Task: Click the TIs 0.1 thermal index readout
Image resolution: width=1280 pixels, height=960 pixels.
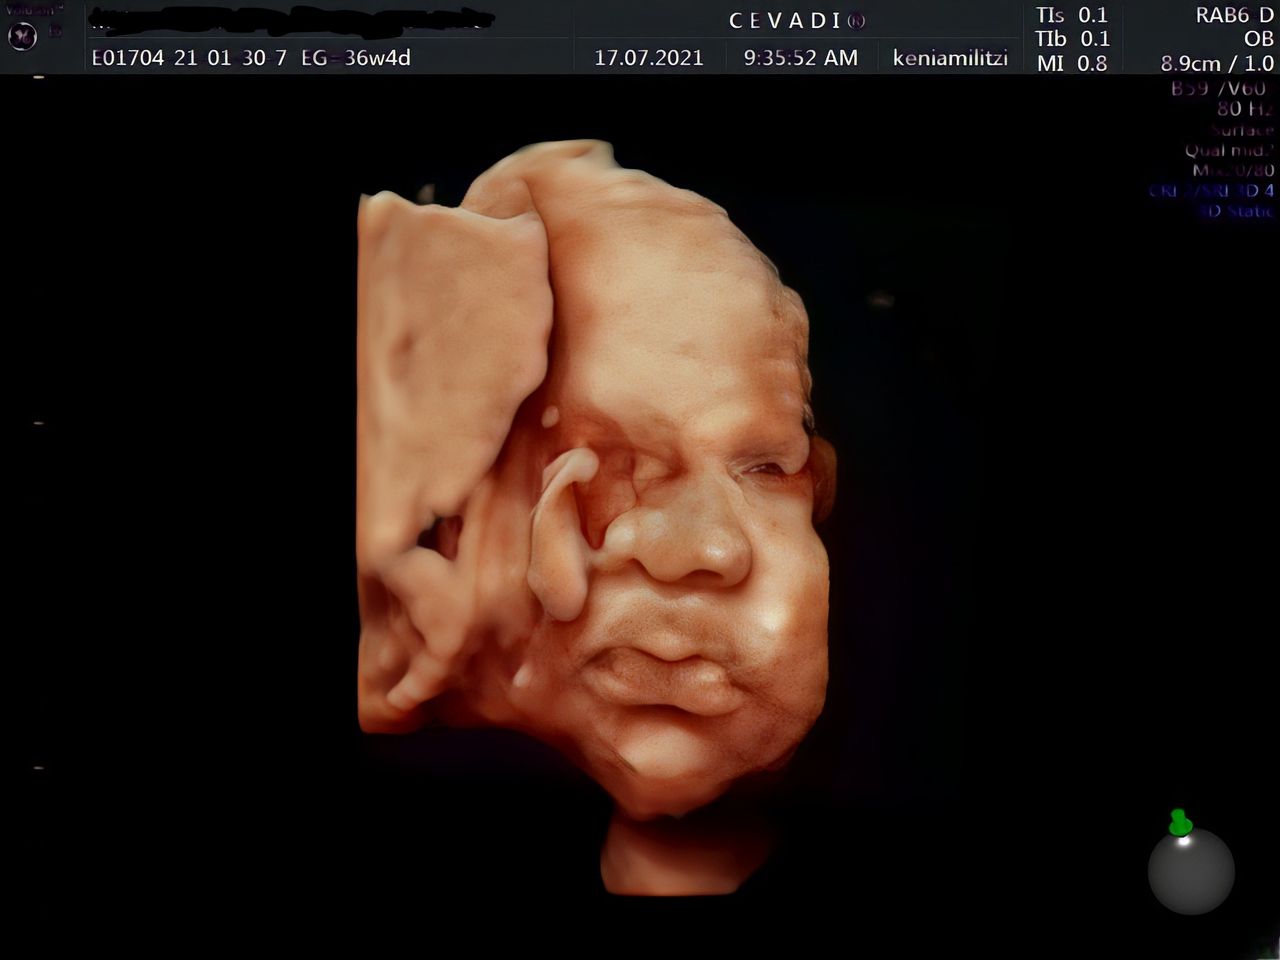Action: [x=1072, y=15]
